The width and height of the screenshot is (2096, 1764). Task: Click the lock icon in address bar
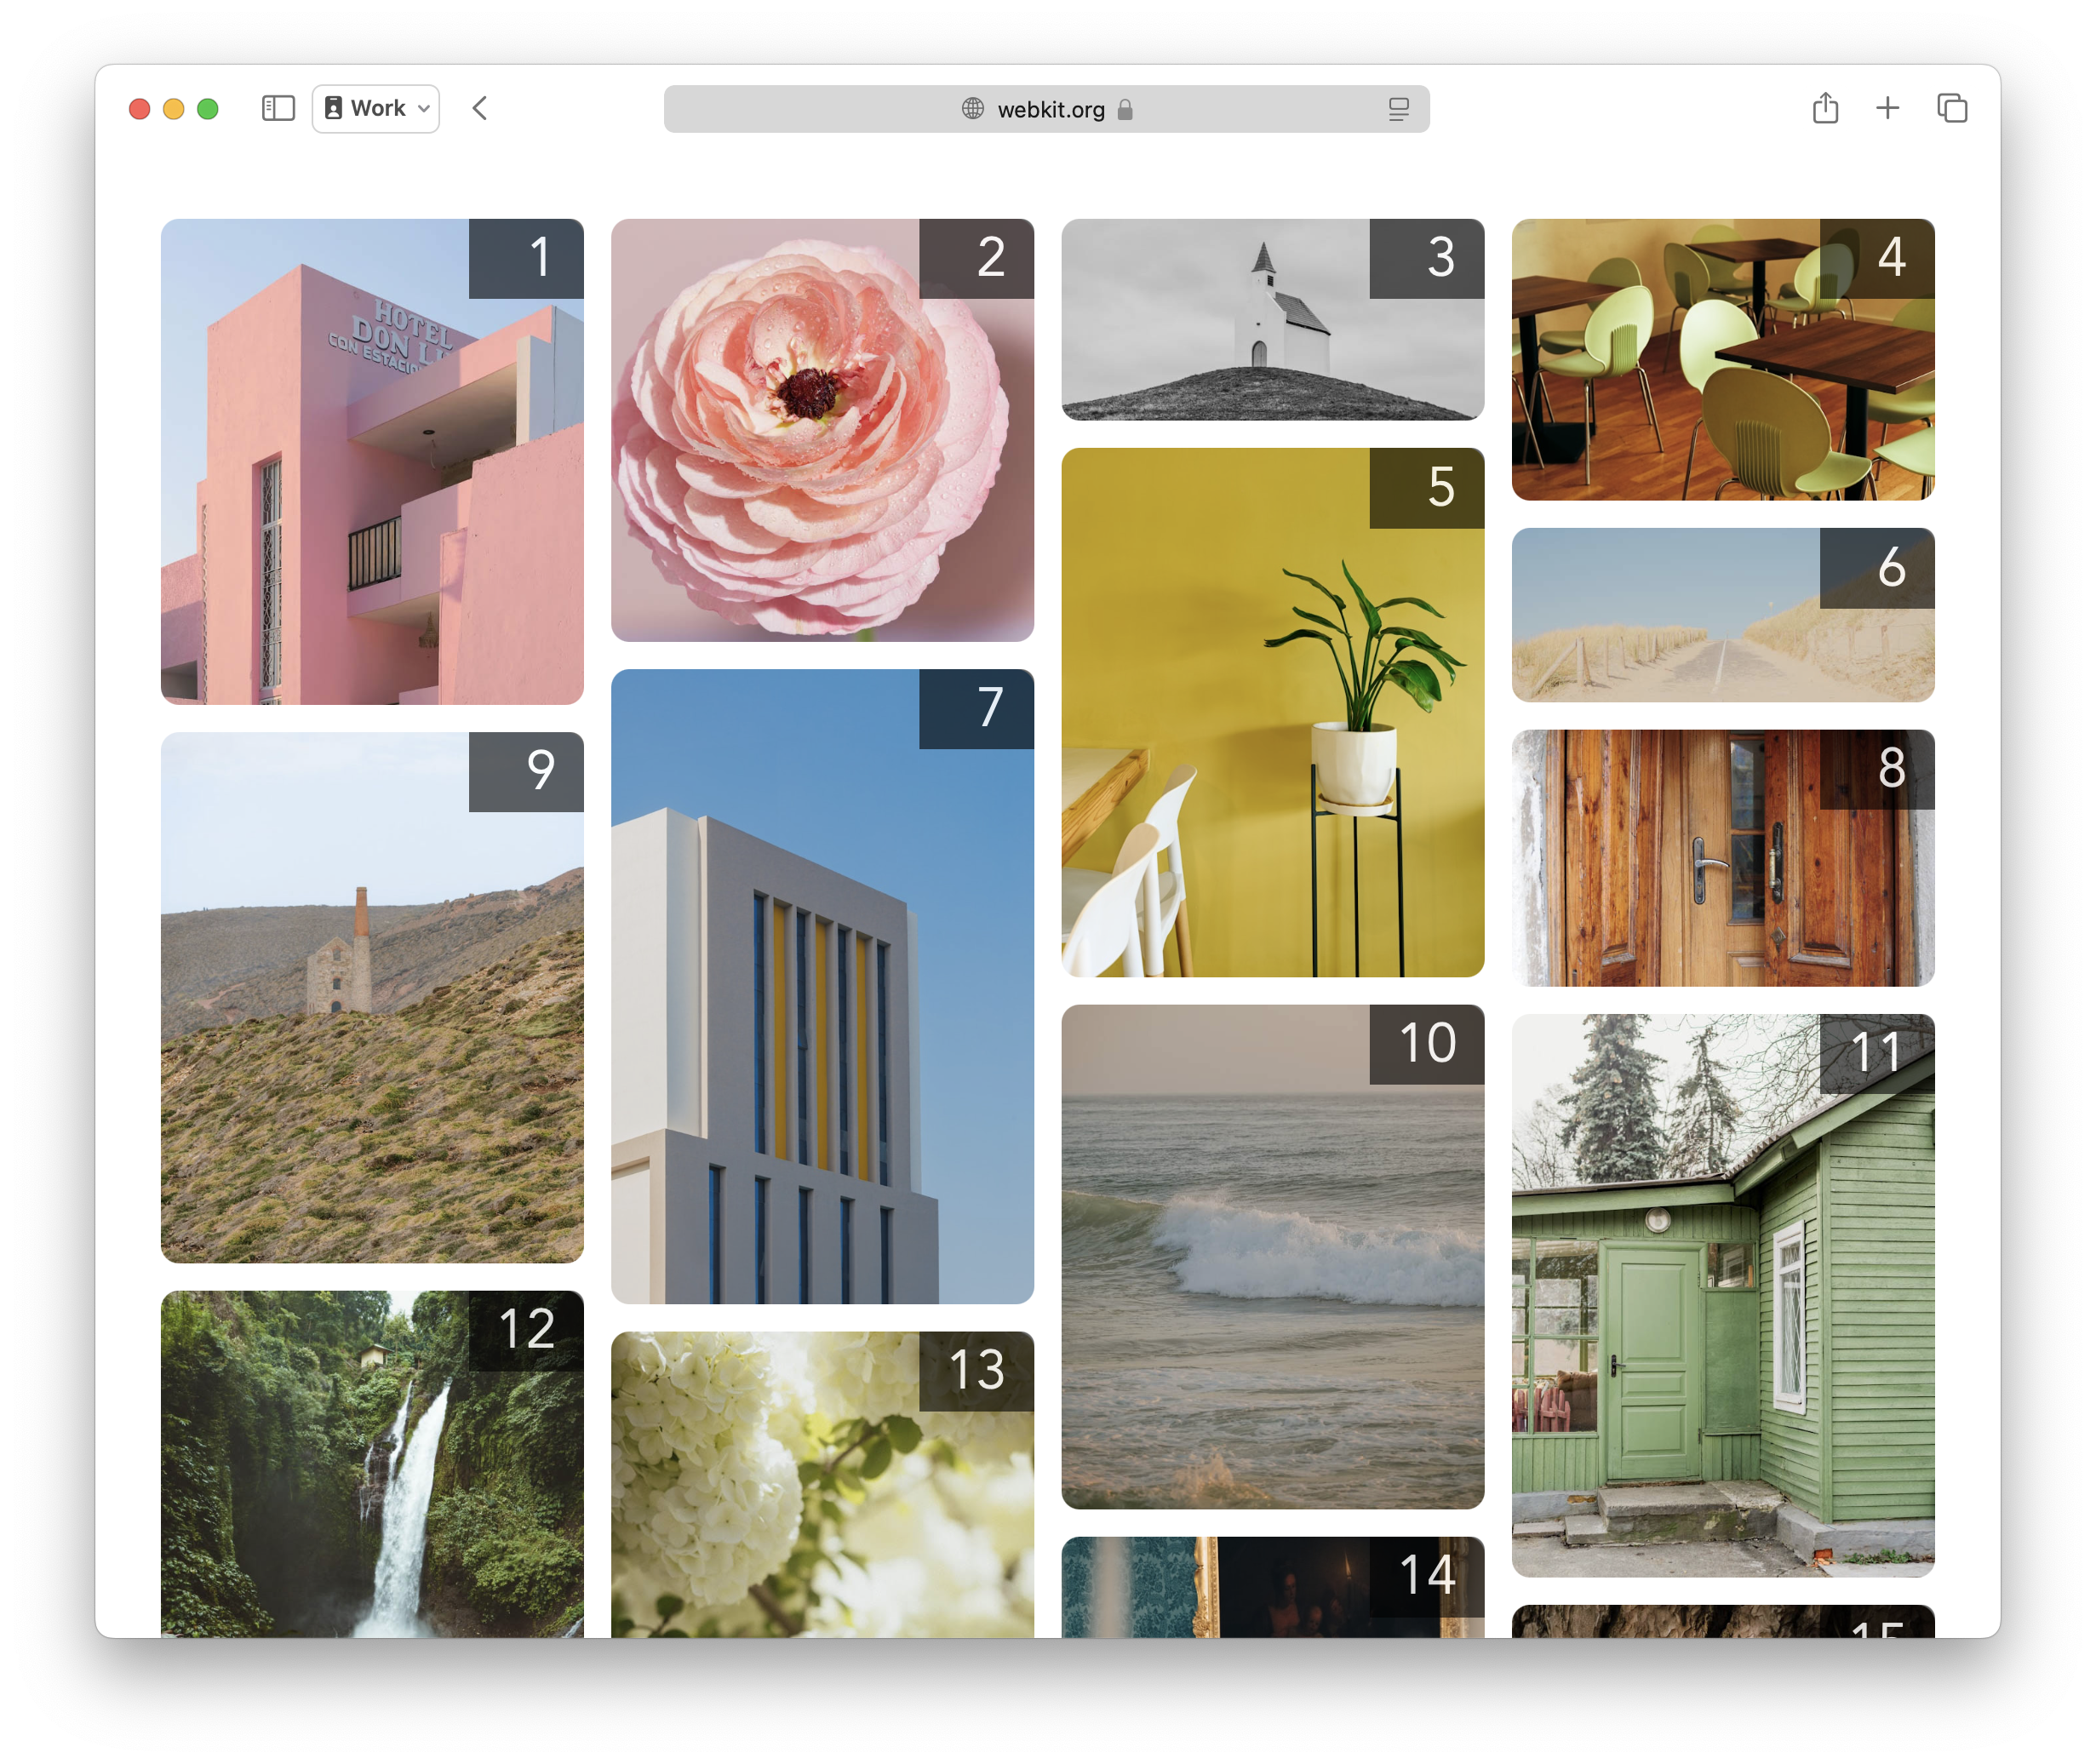point(1125,109)
